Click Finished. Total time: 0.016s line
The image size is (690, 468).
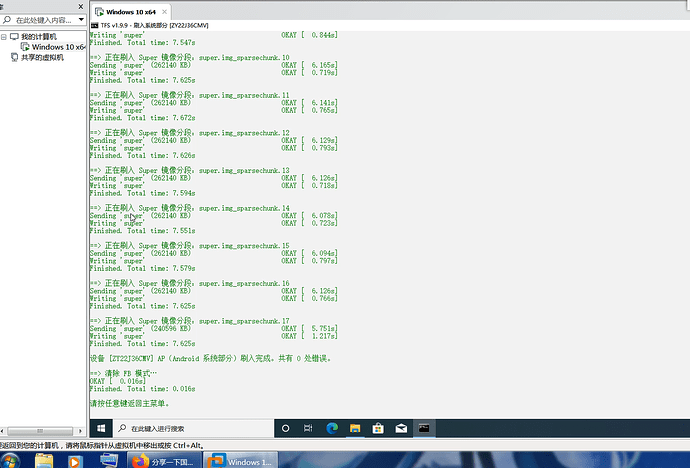[x=142, y=389]
